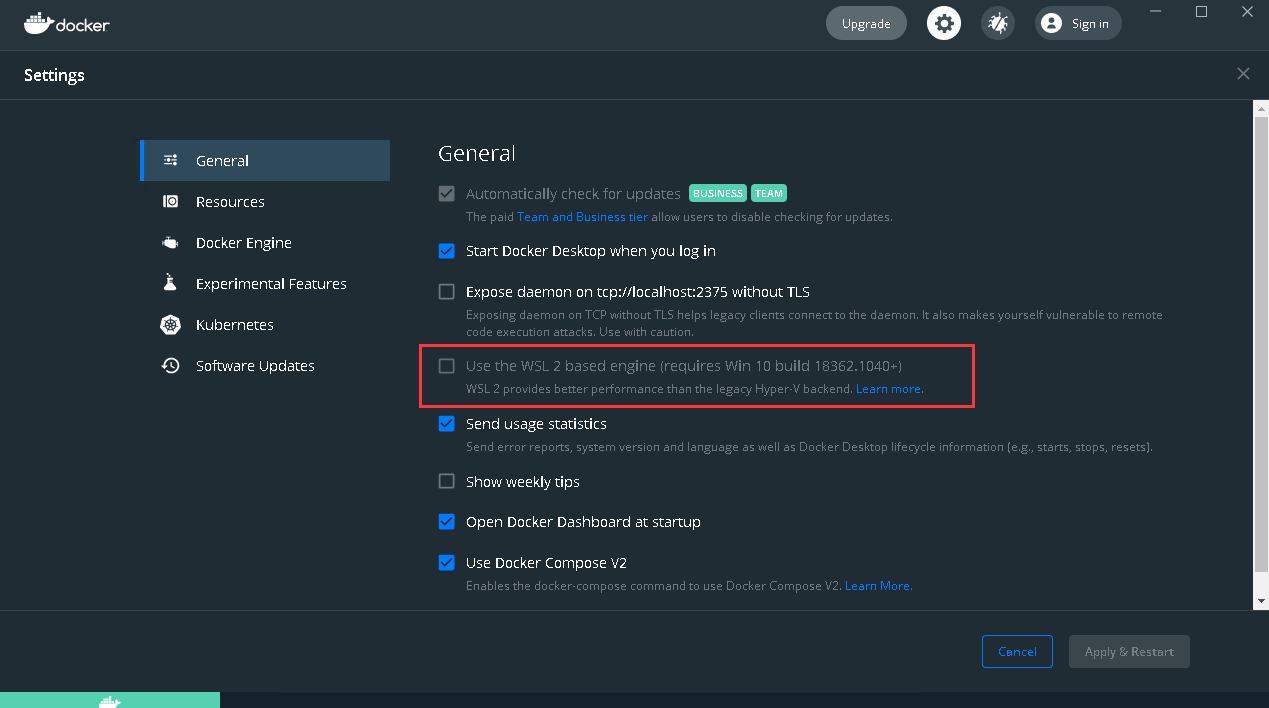Screen dimensions: 1269x708
Task: Disable Use Docker Compose V2
Action: click(x=446, y=562)
